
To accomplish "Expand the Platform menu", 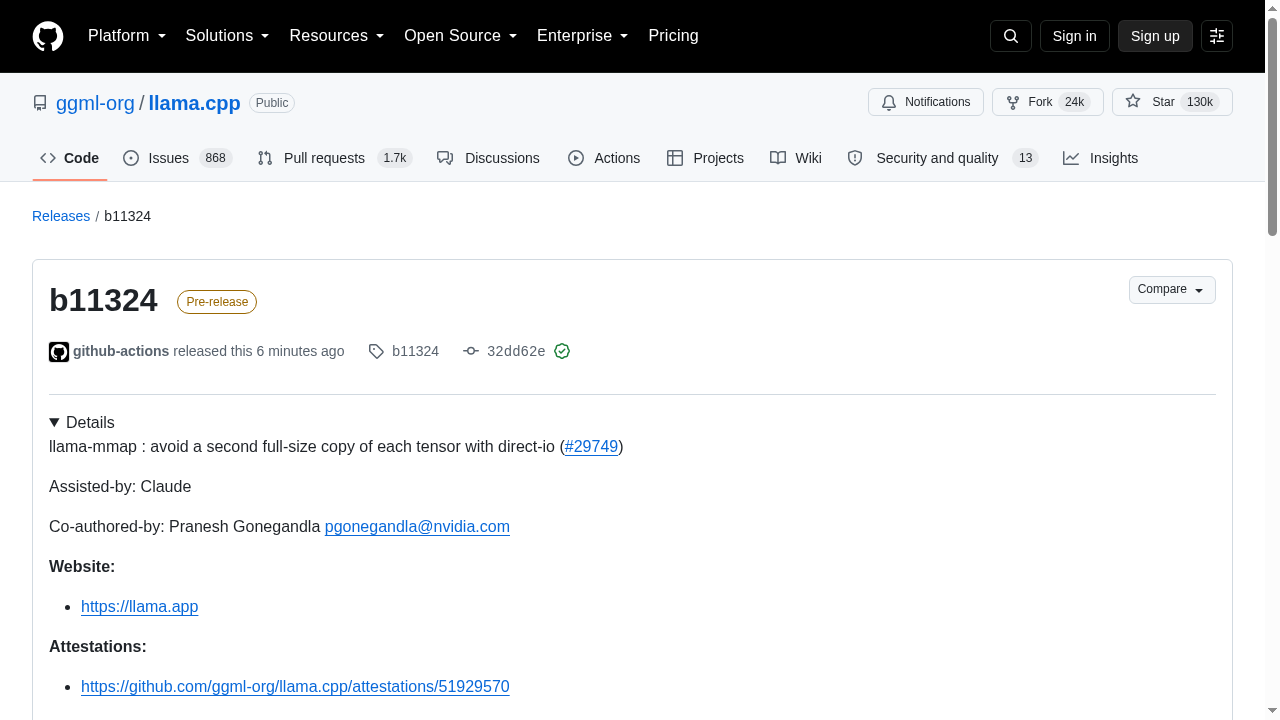I will 127,36.
